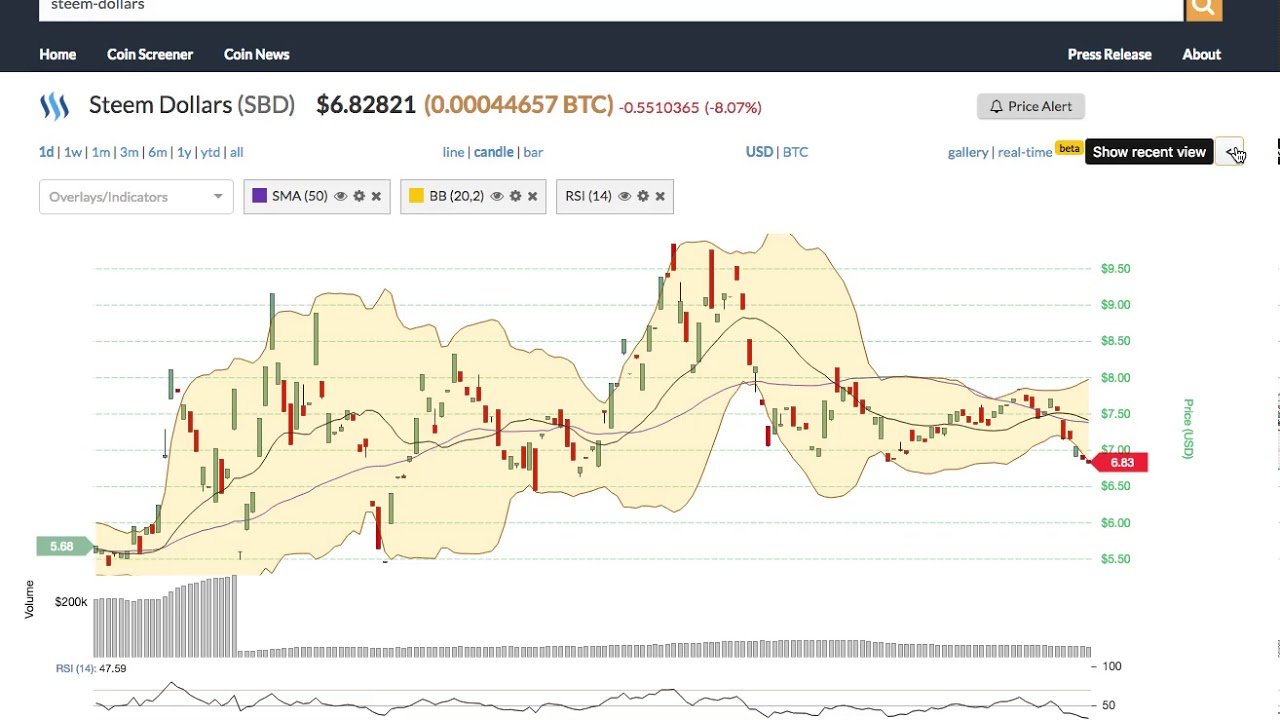This screenshot has width=1280, height=720.
Task: Select the 6m time range
Action: click(x=157, y=152)
